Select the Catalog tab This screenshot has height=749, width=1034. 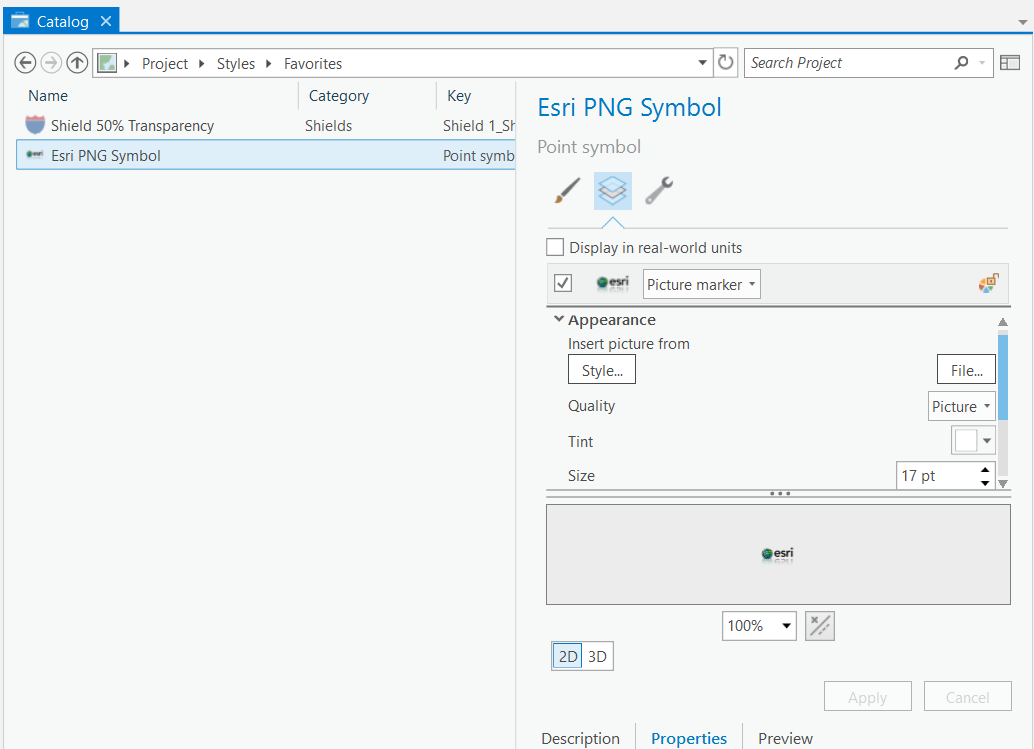(x=61, y=21)
